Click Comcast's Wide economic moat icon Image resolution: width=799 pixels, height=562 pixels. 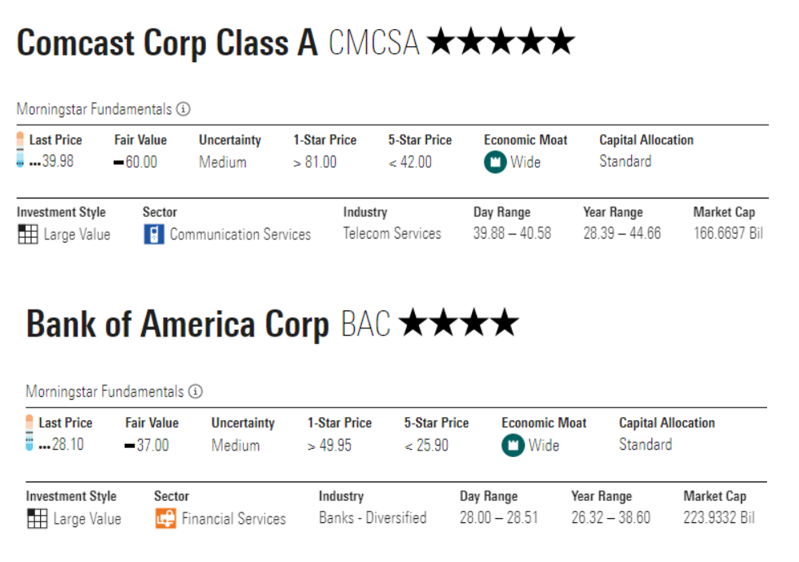pyautogui.click(x=495, y=162)
